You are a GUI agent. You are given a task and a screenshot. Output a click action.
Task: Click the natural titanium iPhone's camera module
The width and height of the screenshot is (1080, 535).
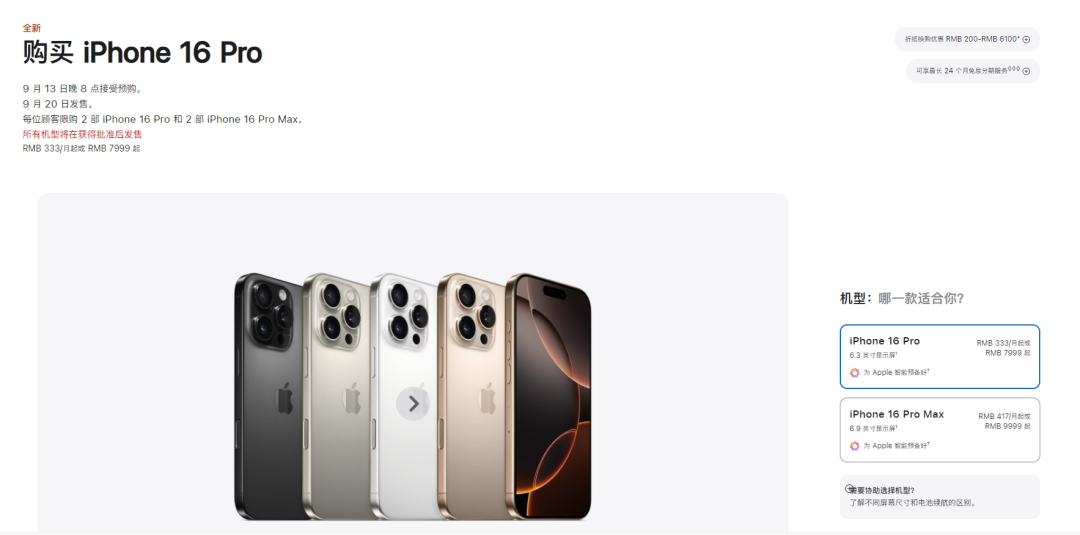tap(340, 313)
